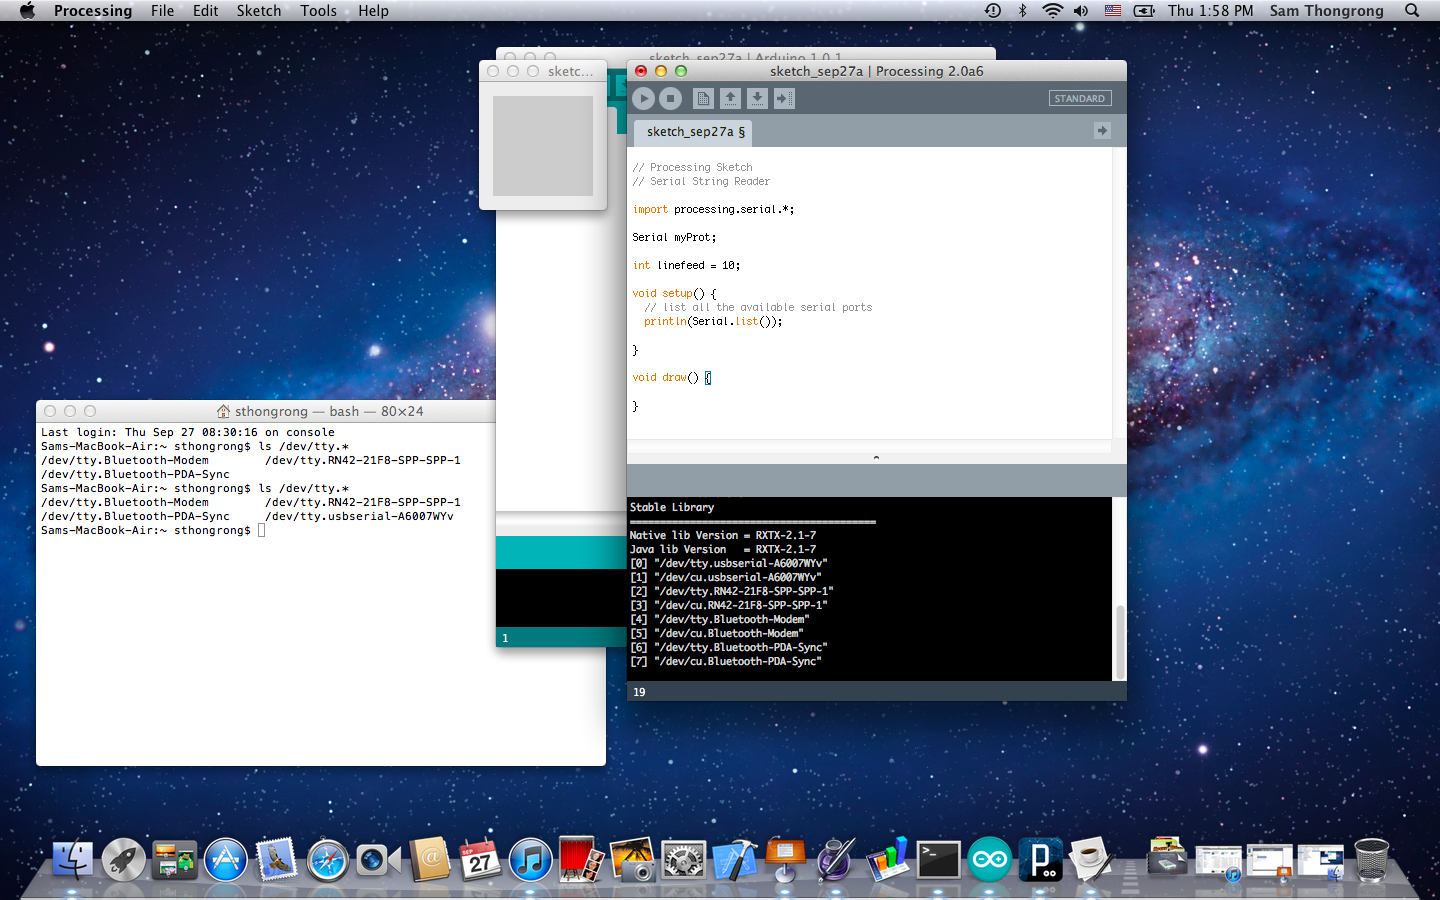The width and height of the screenshot is (1440, 900).
Task: Open System Preferences gear icon
Action: pyautogui.click(x=684, y=860)
